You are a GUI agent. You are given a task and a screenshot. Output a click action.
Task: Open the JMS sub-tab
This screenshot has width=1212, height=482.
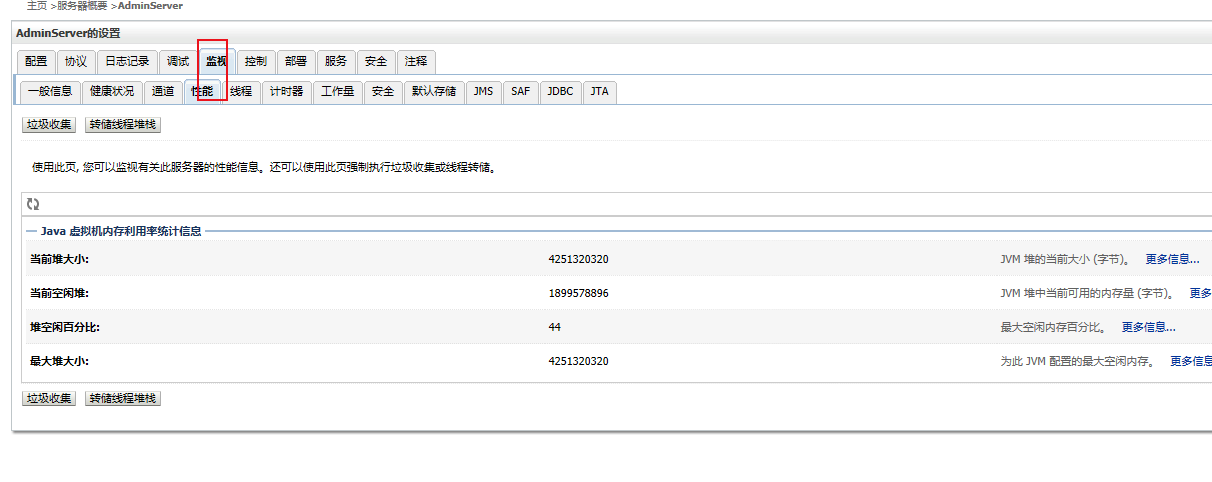(x=483, y=92)
